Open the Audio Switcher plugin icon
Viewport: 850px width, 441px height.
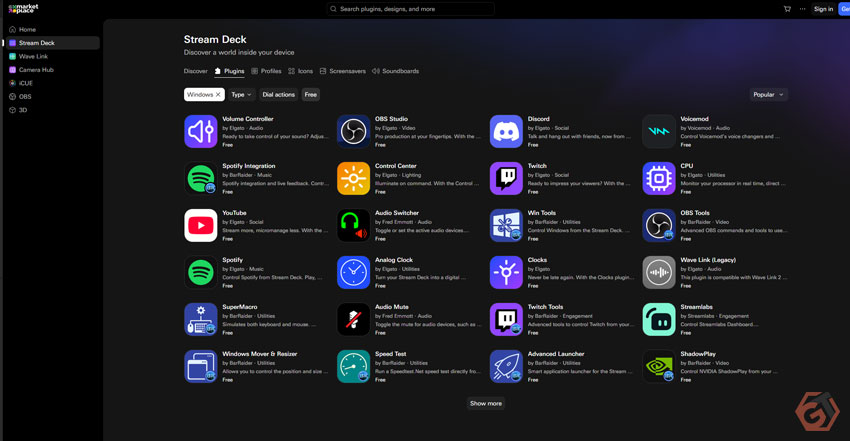[x=353, y=225]
